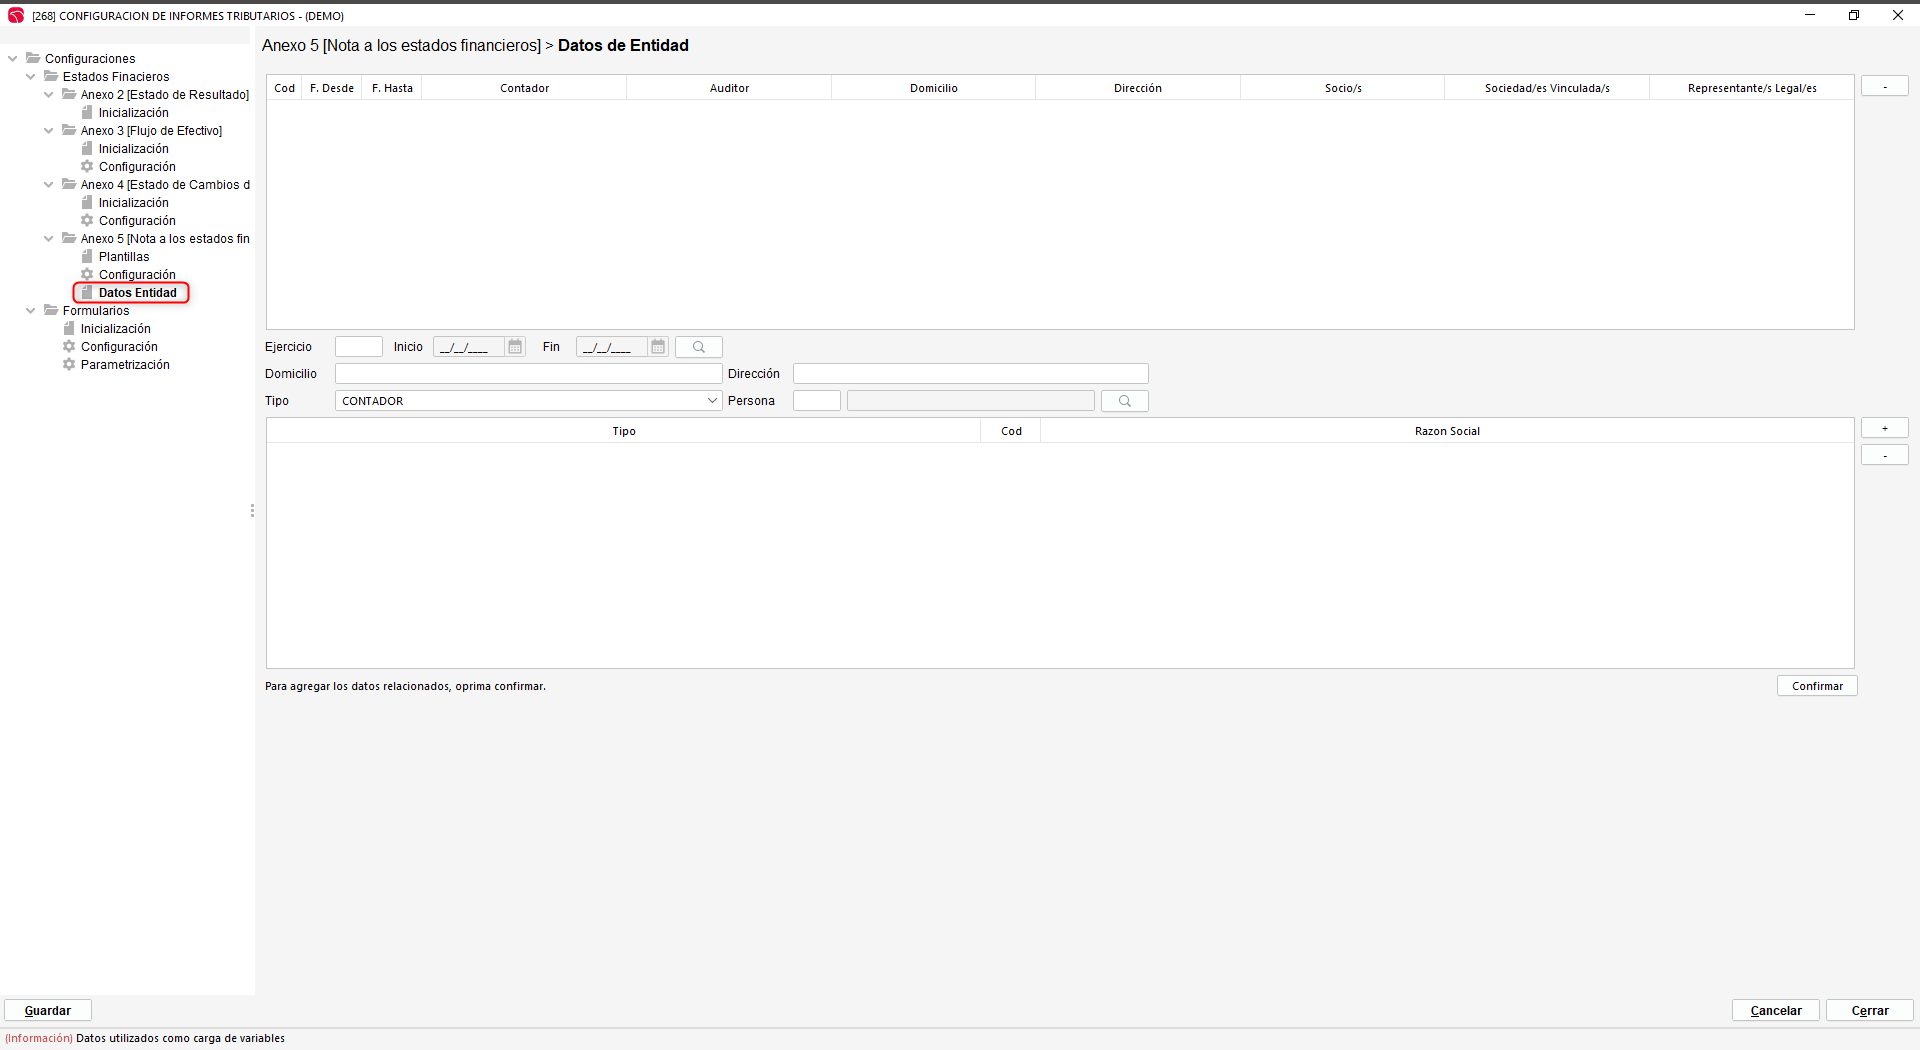Open the Fin date calendar picker
1920x1050 pixels.
coord(658,347)
